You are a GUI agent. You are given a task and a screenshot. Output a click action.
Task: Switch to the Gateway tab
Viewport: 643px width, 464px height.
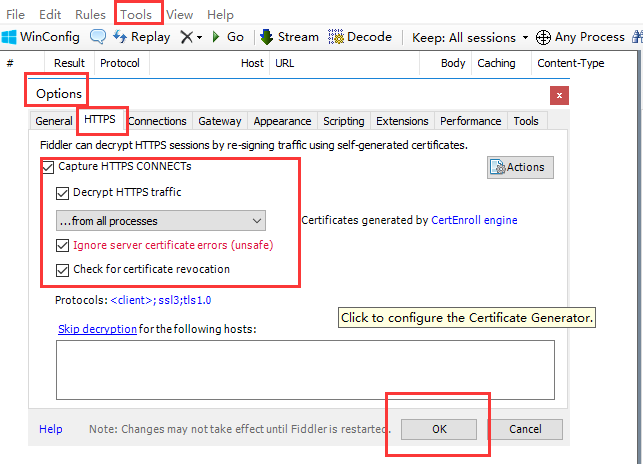(x=220, y=121)
